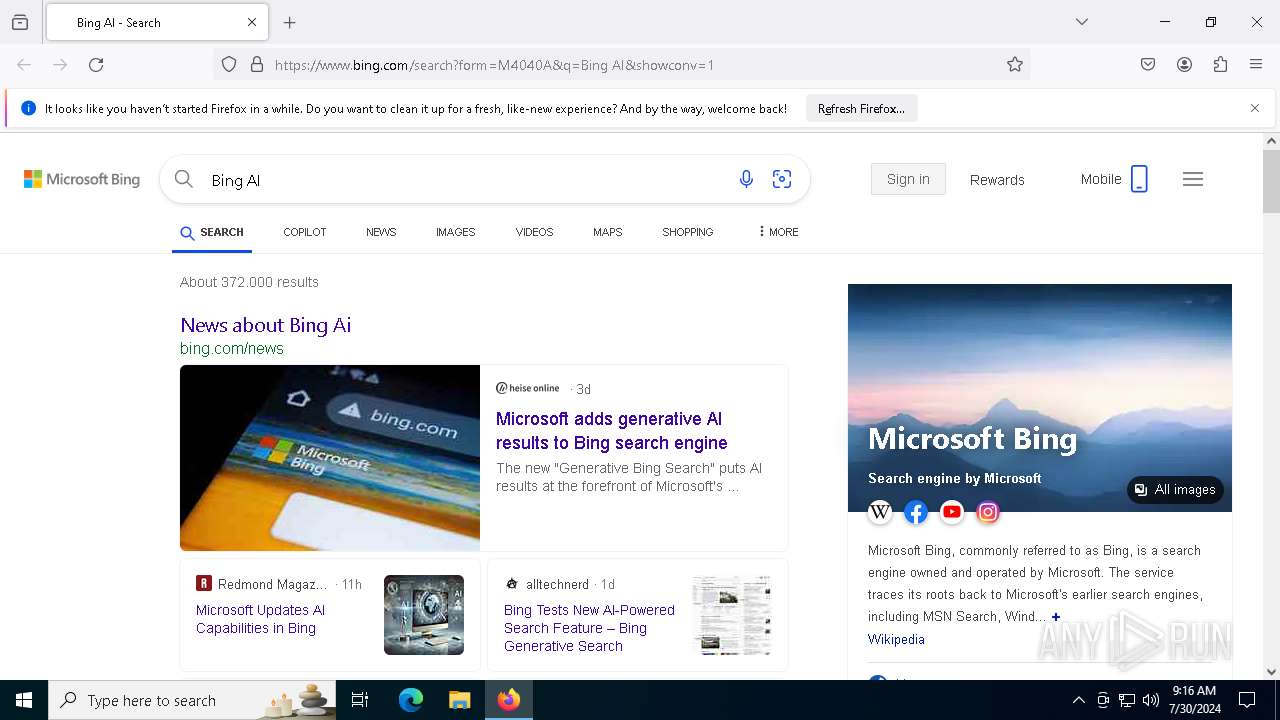
Task: Open File Explorer from the taskbar
Action: coord(459,700)
